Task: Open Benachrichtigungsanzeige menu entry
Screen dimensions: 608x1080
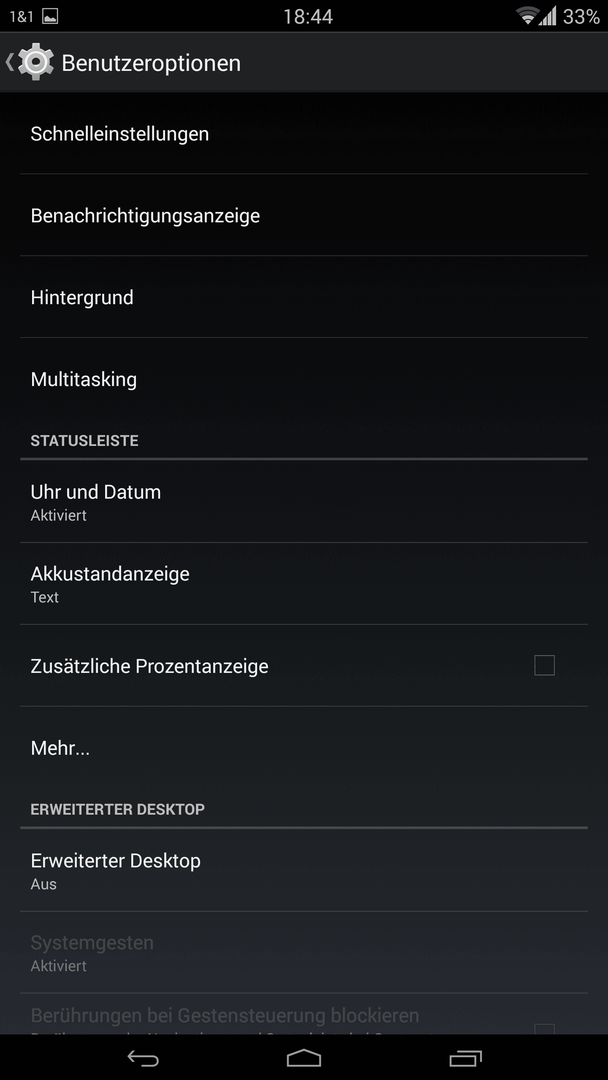Action: tap(304, 216)
